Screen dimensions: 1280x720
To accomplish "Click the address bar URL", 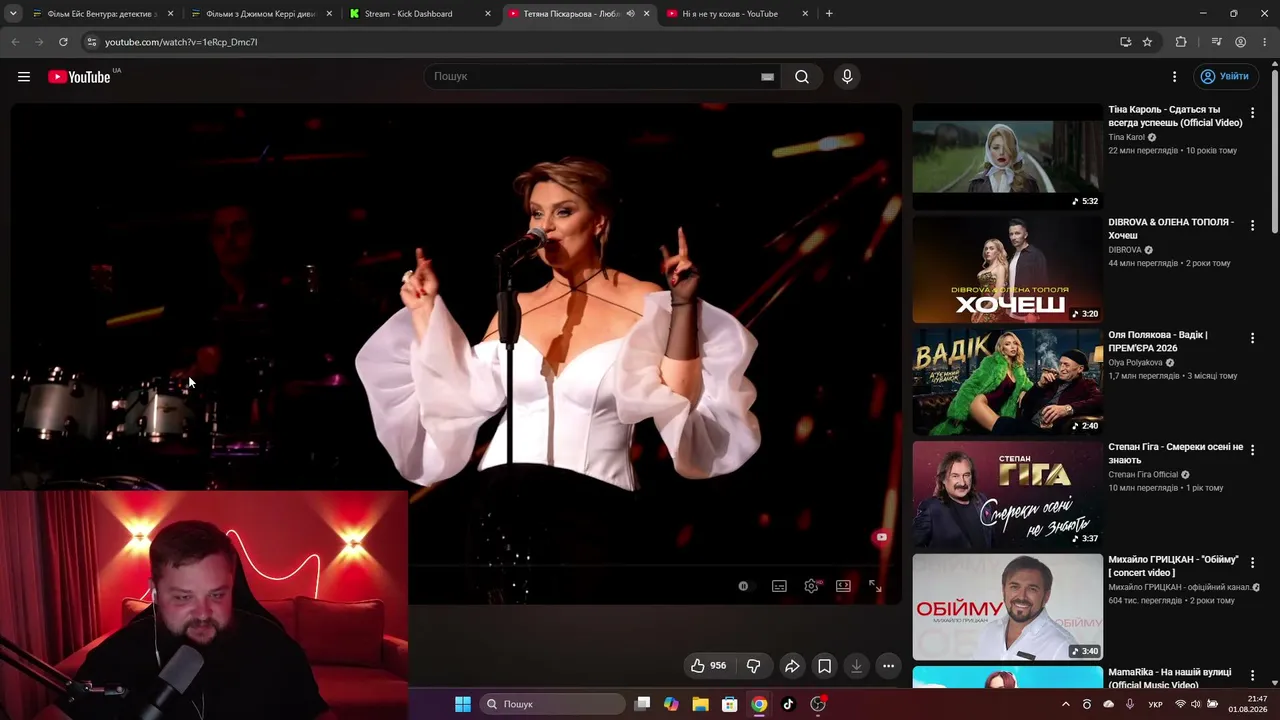I will tap(181, 42).
